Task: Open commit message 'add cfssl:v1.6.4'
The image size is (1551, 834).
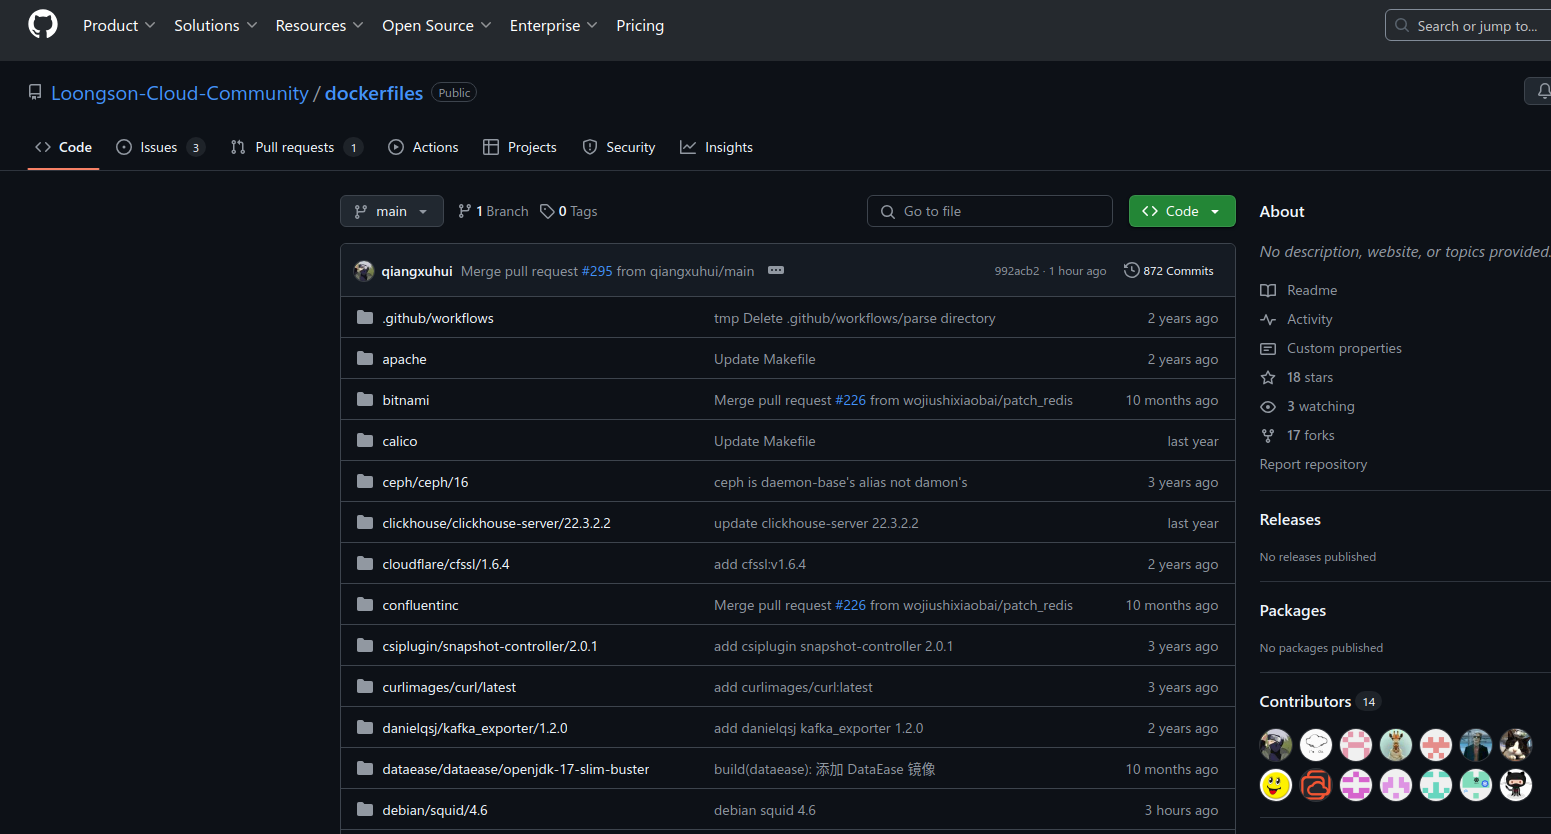Action: pos(760,564)
